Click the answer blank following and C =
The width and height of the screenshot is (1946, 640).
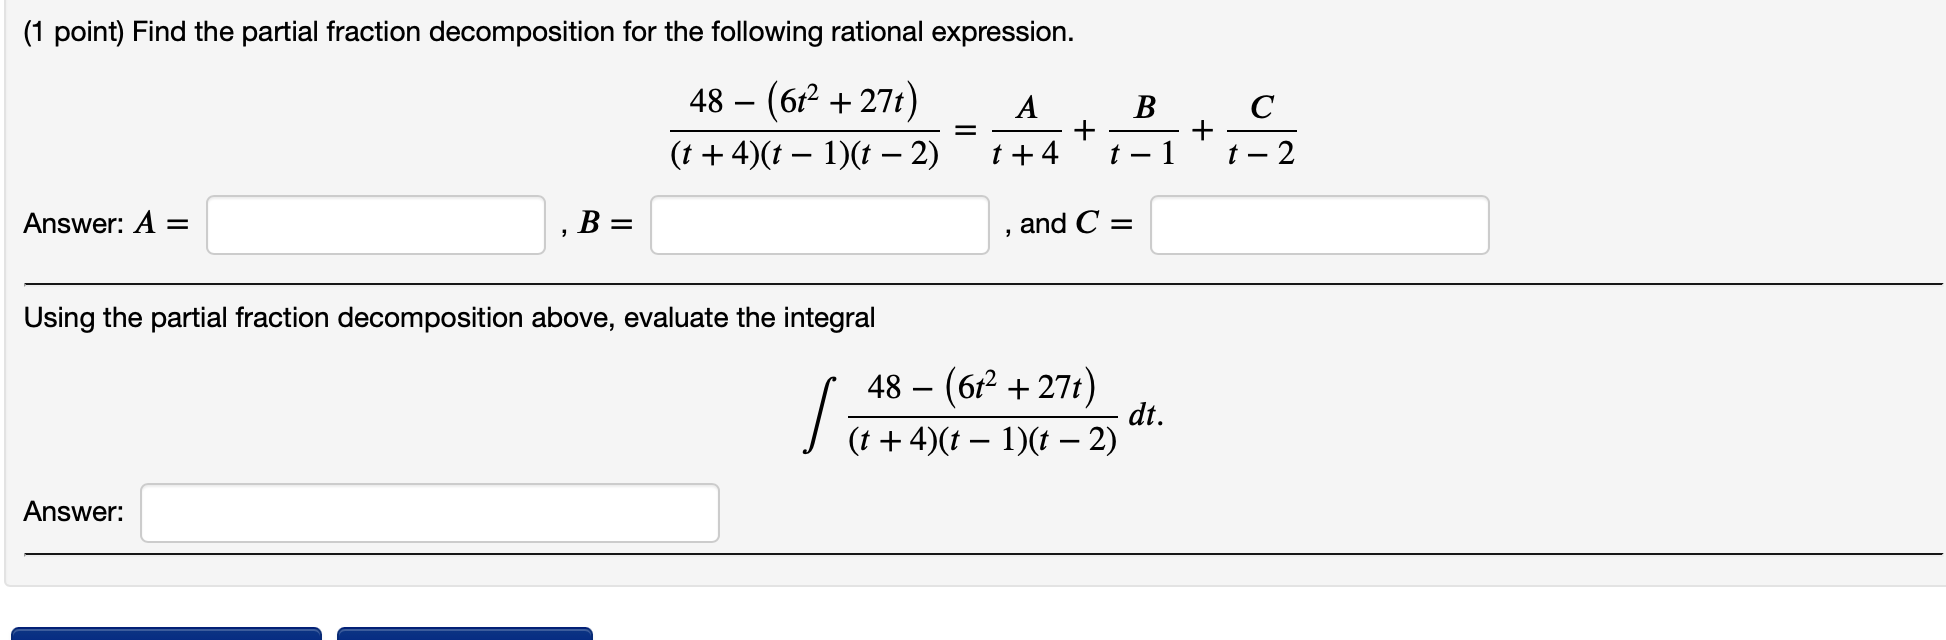click(x=1320, y=226)
